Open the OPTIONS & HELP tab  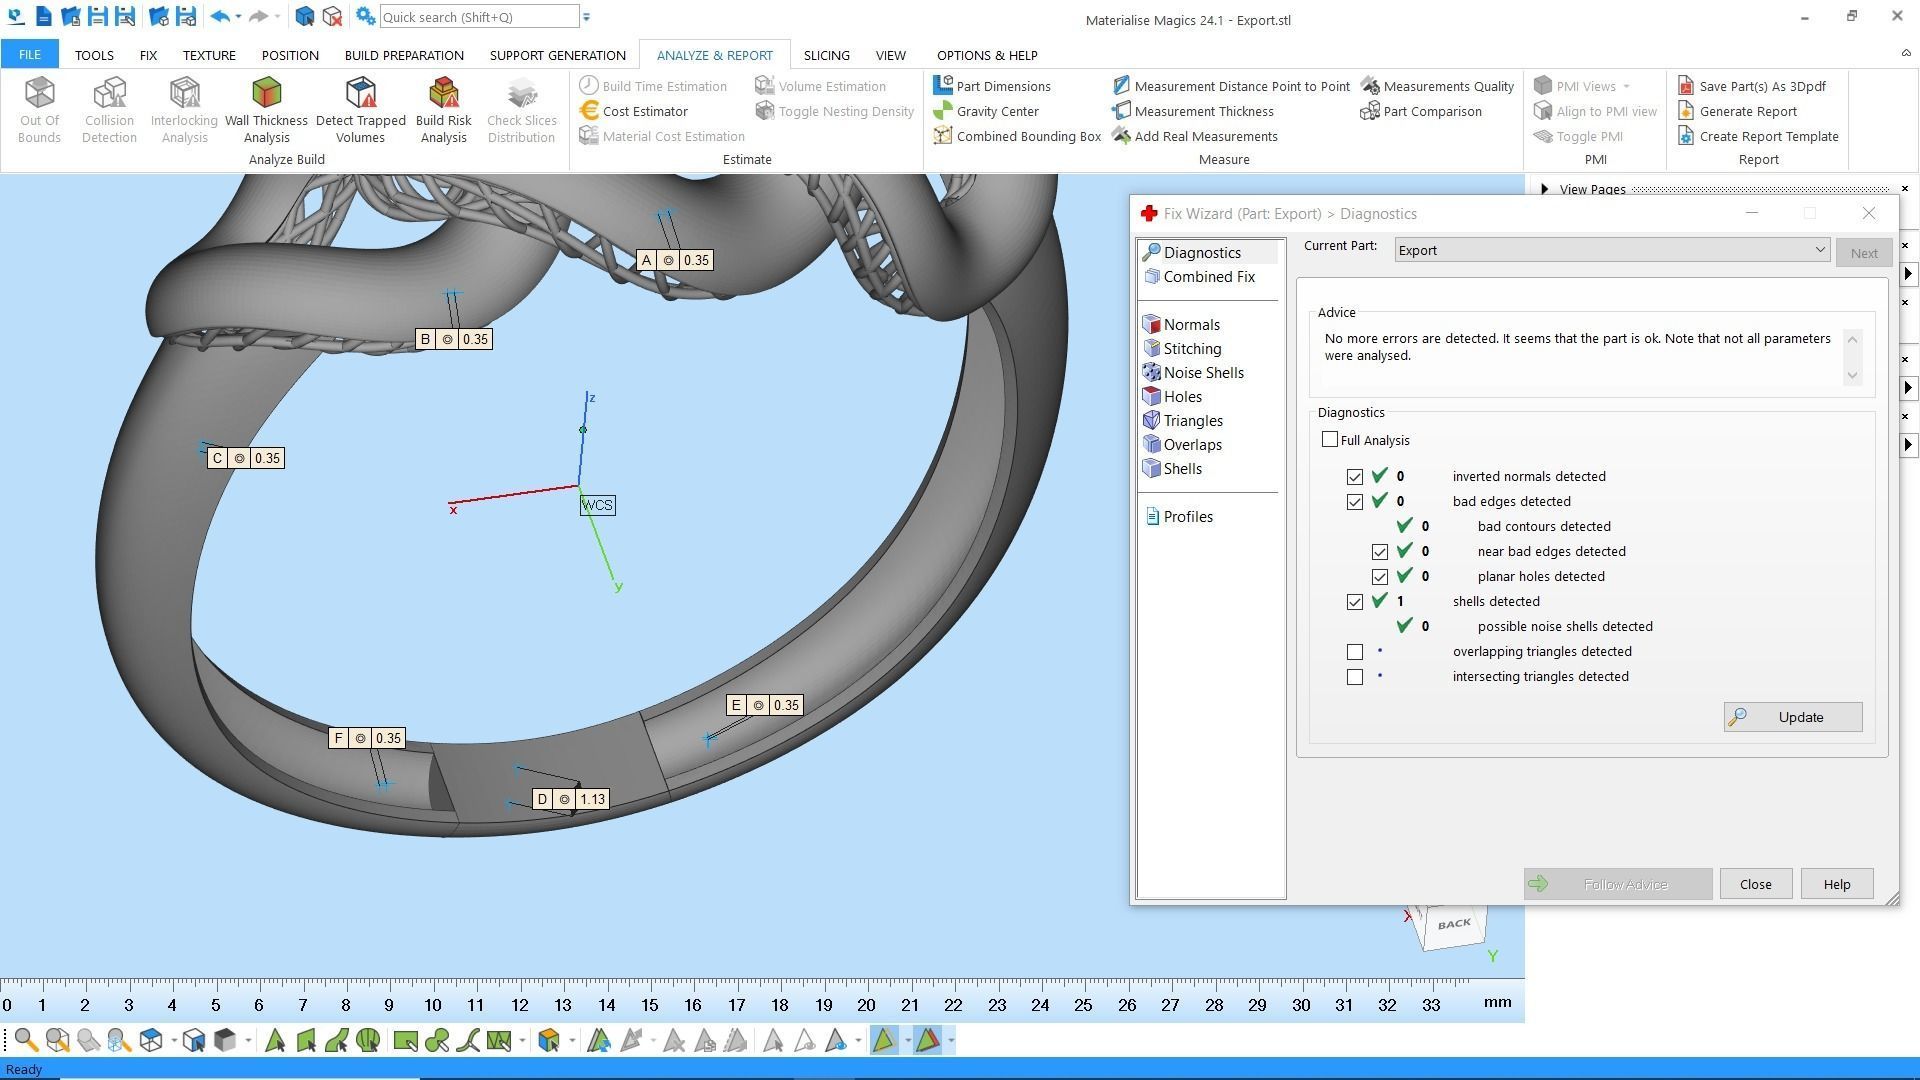click(987, 55)
